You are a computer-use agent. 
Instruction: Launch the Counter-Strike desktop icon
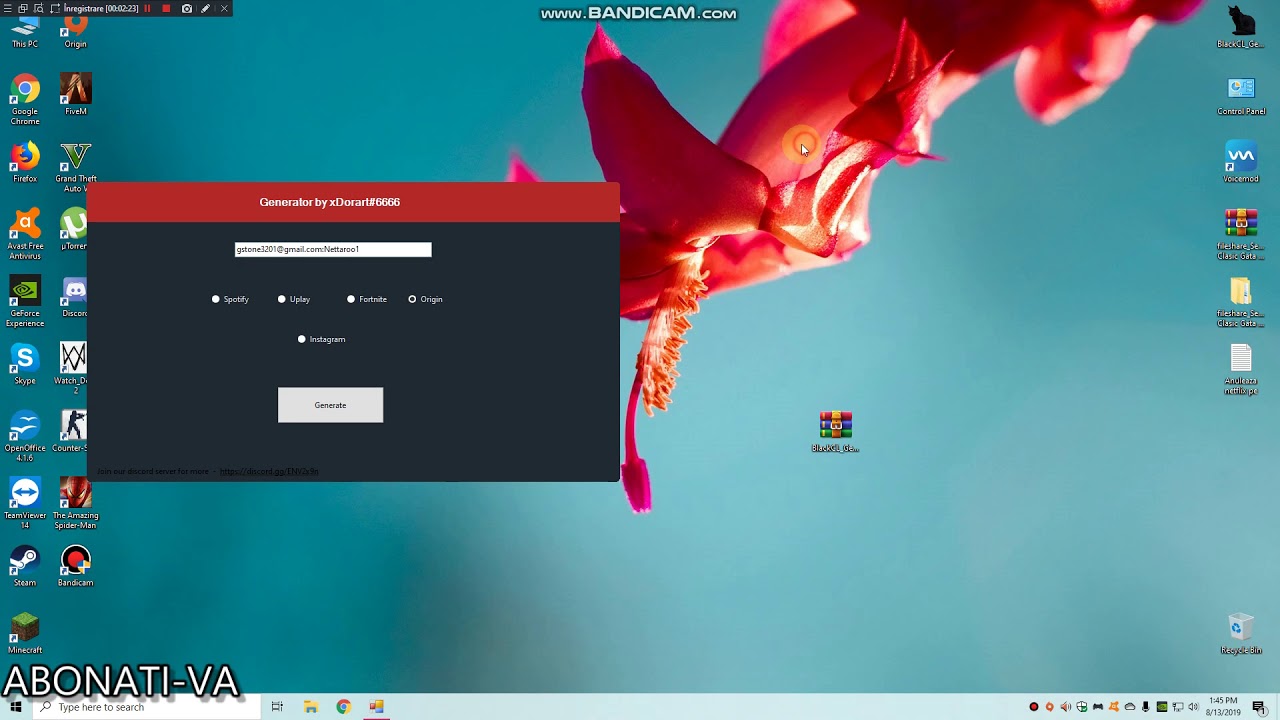[x=75, y=432]
